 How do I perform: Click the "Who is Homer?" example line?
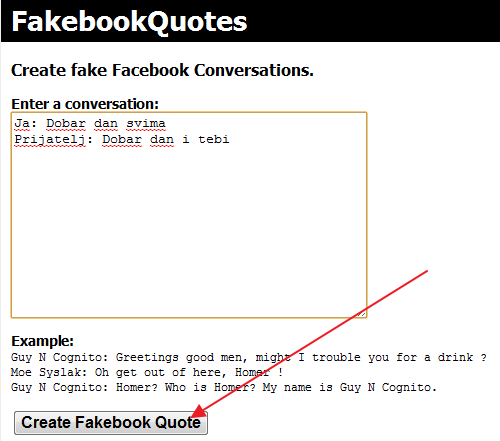[x=224, y=387]
